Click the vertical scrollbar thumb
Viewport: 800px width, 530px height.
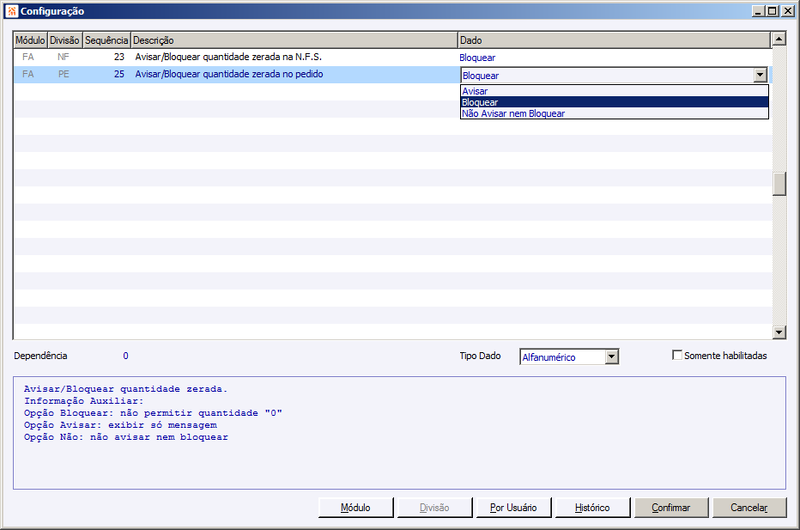[779, 184]
